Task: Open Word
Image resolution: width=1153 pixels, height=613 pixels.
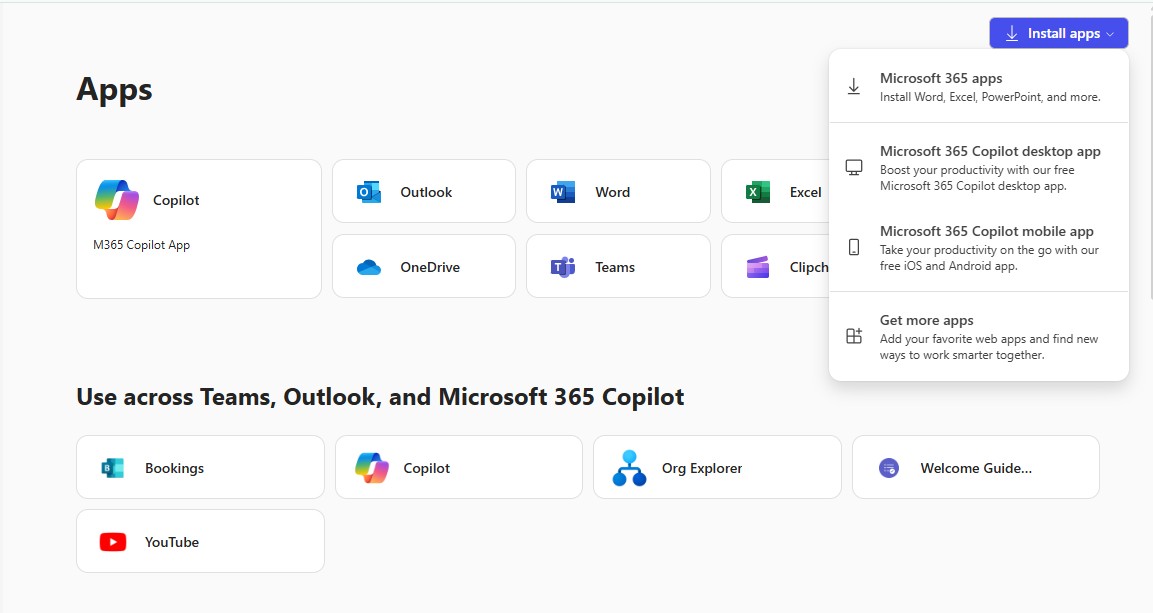Action: [x=613, y=191]
